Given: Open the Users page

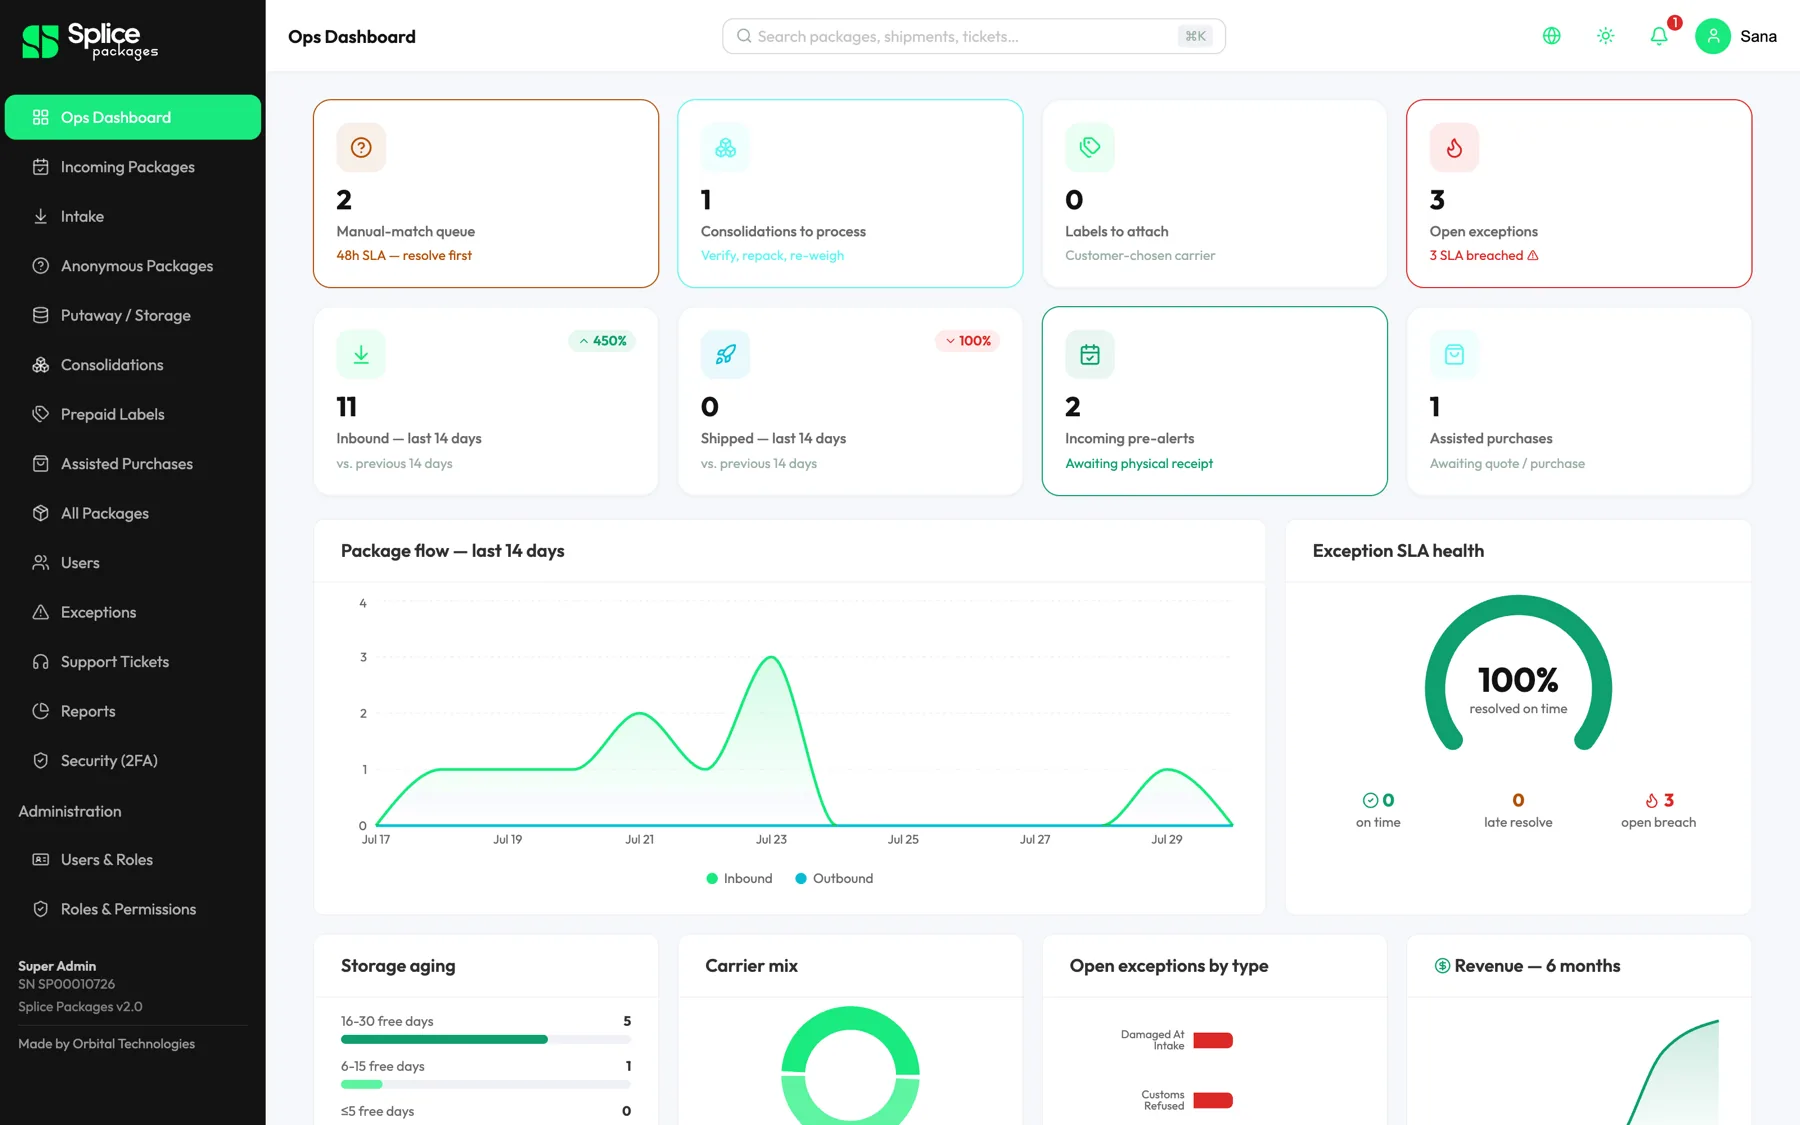Looking at the screenshot, I should 133,563.
